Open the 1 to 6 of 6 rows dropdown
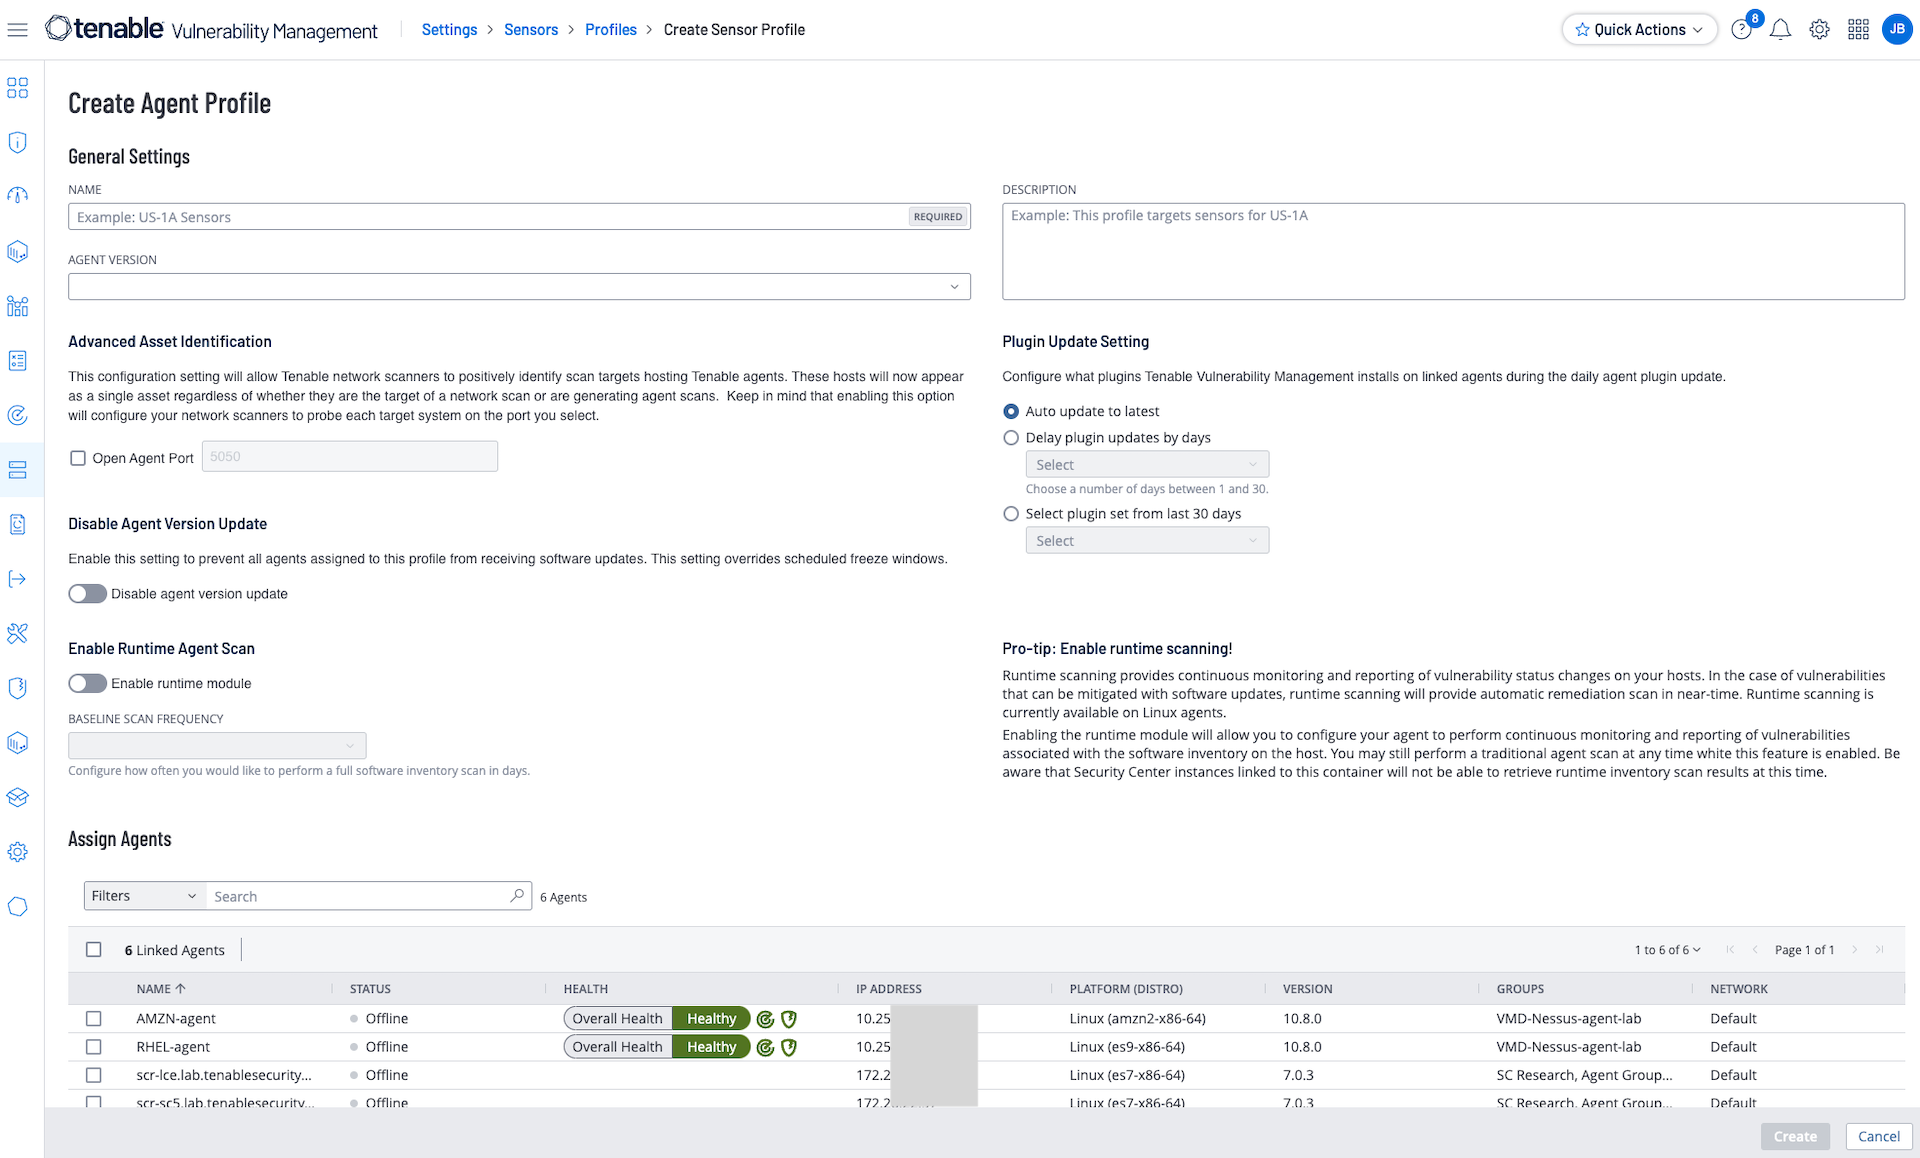 tap(1667, 950)
